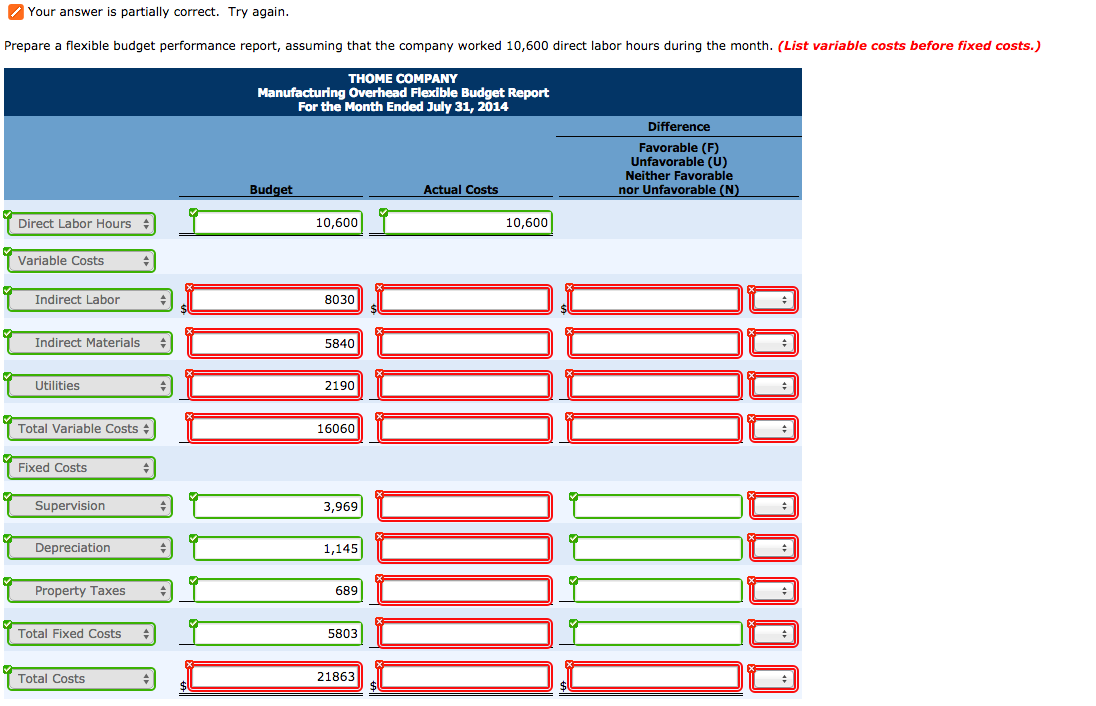Image resolution: width=1096 pixels, height=706 pixels.
Task: Click the Actual Costs field for Depreciation
Action: [x=464, y=547]
